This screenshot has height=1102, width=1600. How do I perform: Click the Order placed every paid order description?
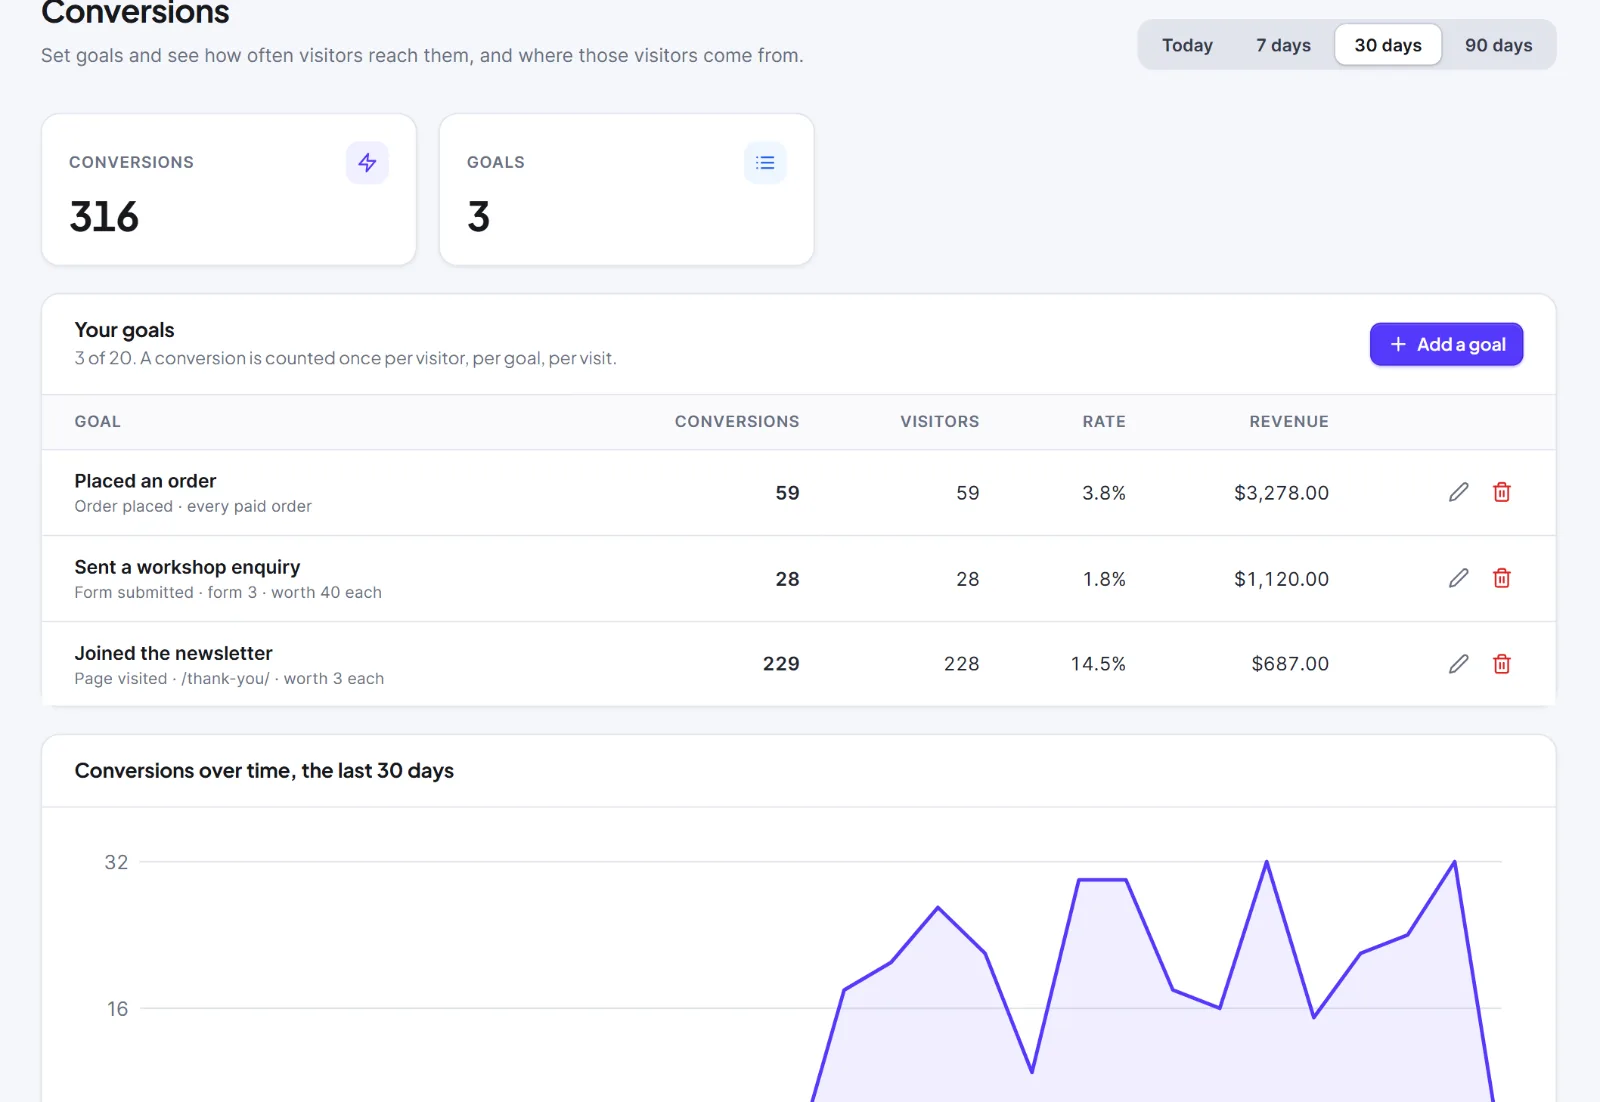click(x=193, y=507)
